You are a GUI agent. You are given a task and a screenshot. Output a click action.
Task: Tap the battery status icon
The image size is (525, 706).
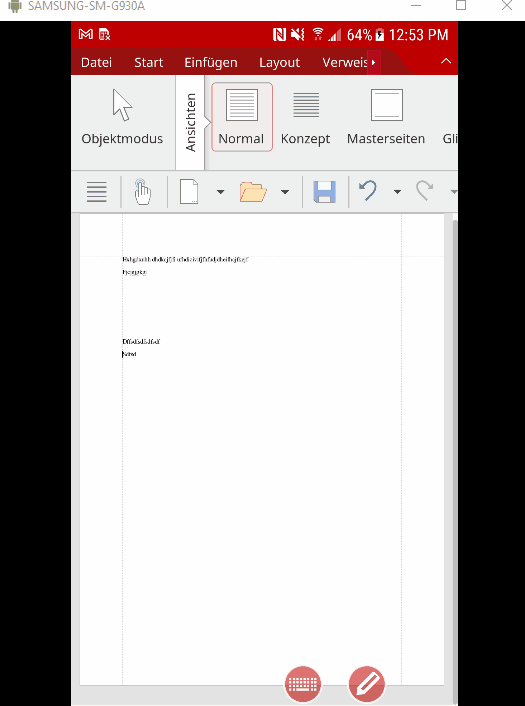(x=380, y=35)
